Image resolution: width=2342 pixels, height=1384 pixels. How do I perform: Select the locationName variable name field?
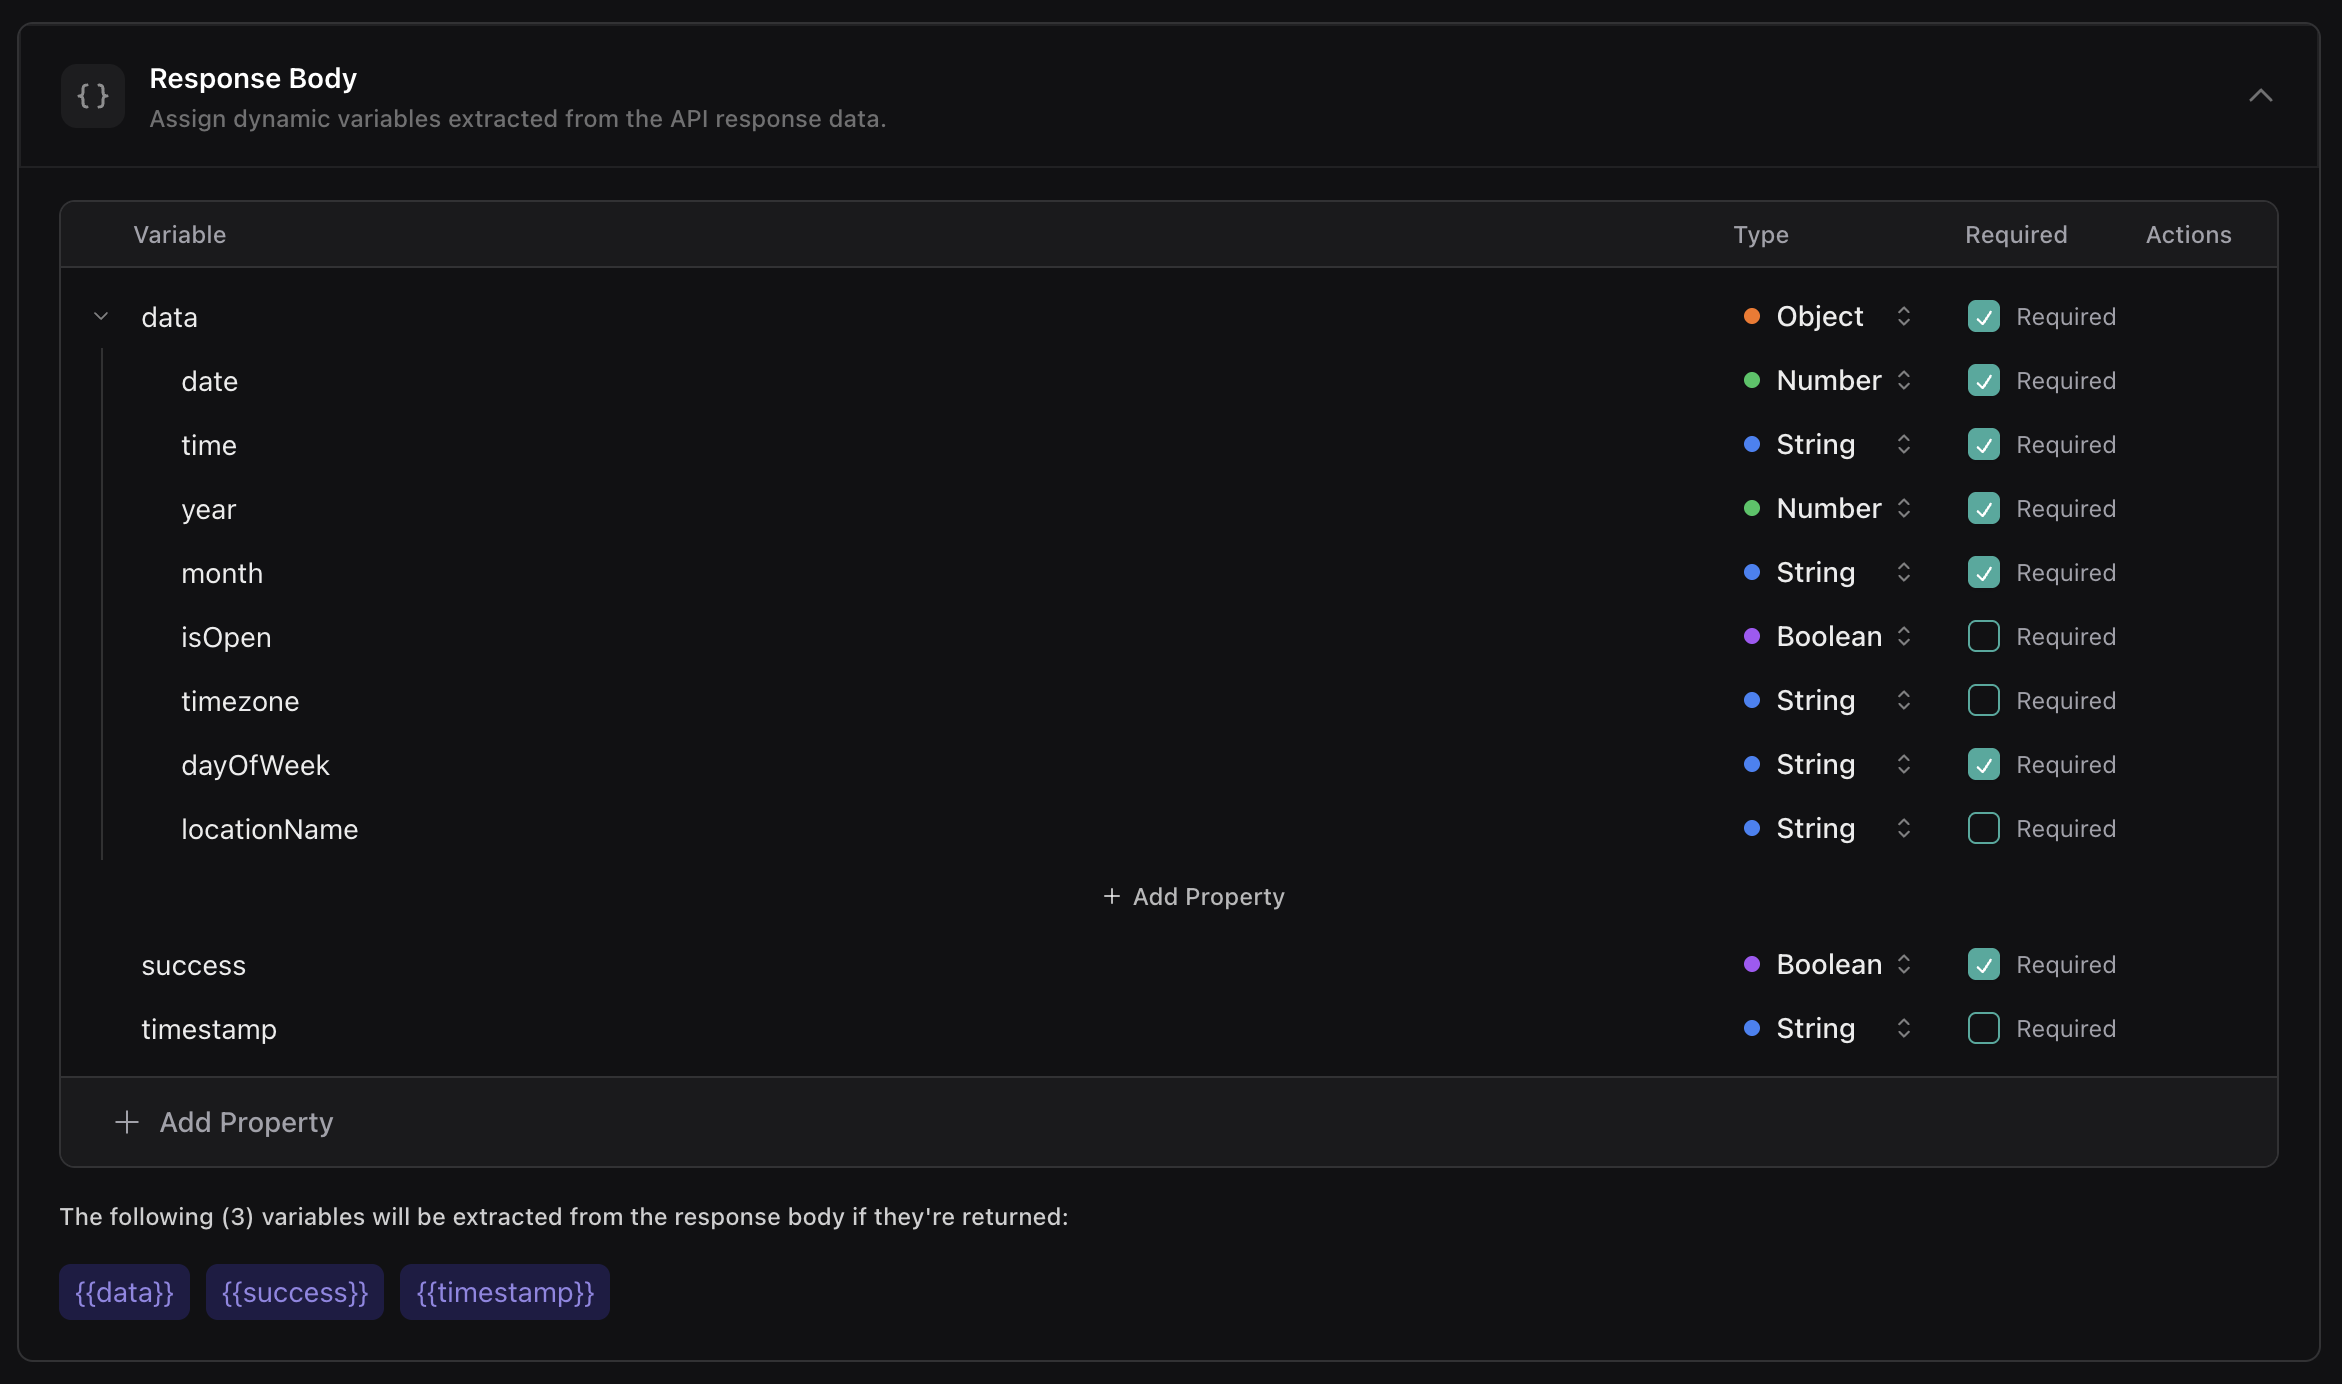click(x=270, y=829)
